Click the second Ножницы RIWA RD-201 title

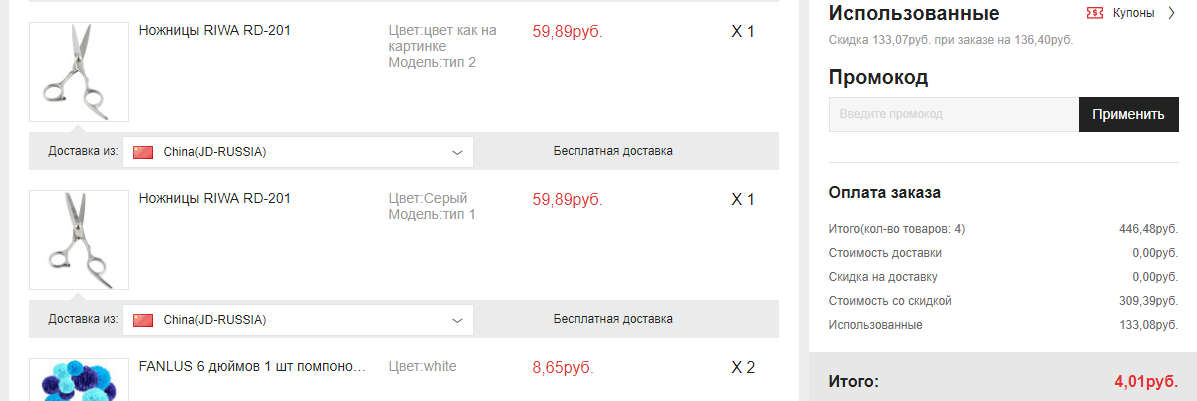click(x=215, y=199)
